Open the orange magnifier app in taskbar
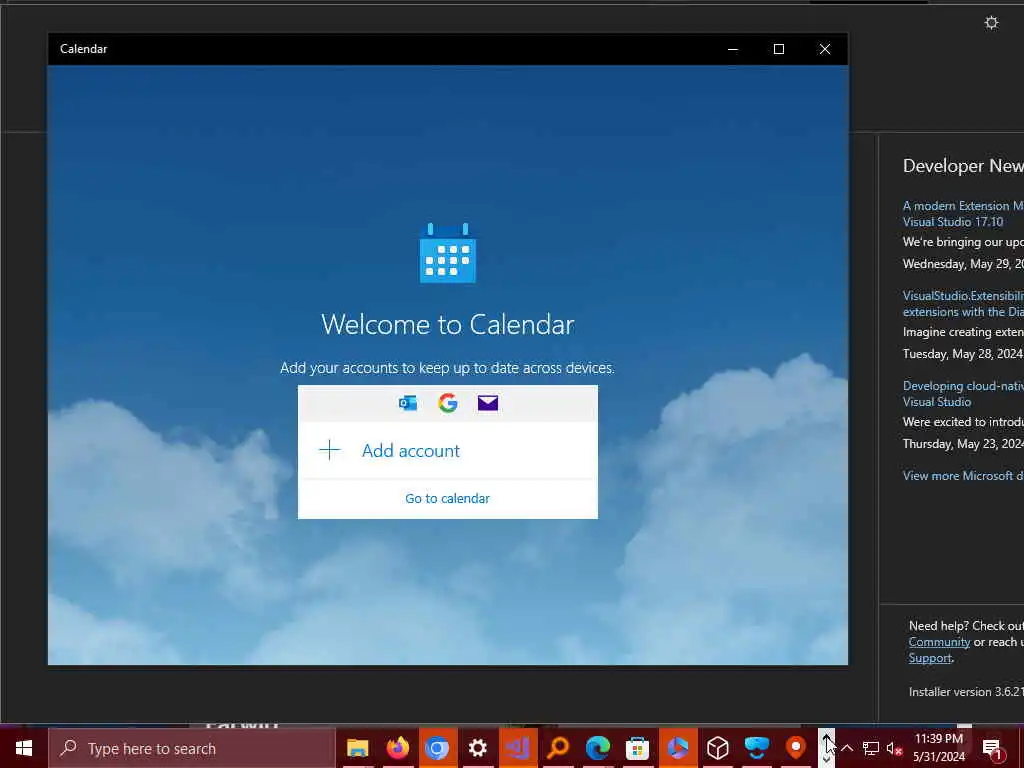Screen dimensions: 1024x768 (558, 748)
